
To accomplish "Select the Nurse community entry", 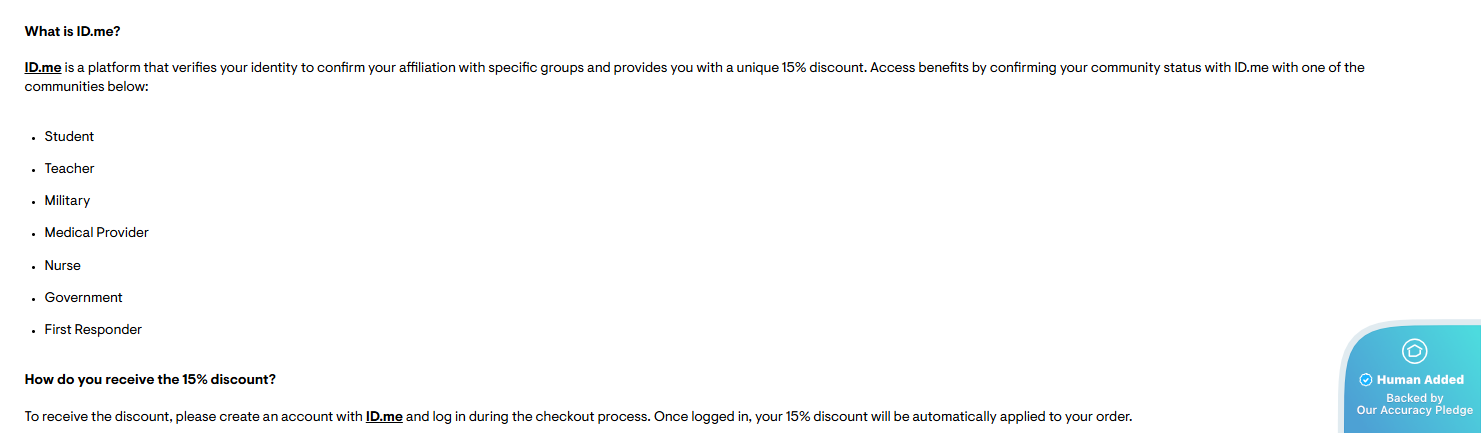I will coord(62,265).
